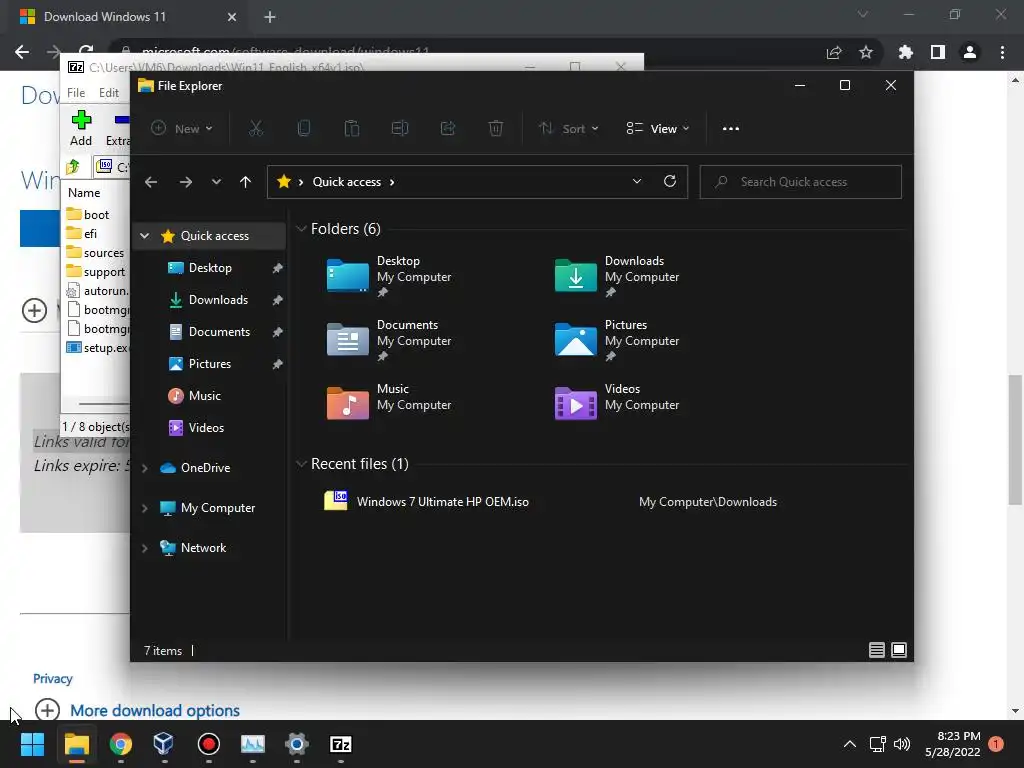Switch to details view icon in status bar
This screenshot has width=1024, height=768.
click(x=876, y=650)
